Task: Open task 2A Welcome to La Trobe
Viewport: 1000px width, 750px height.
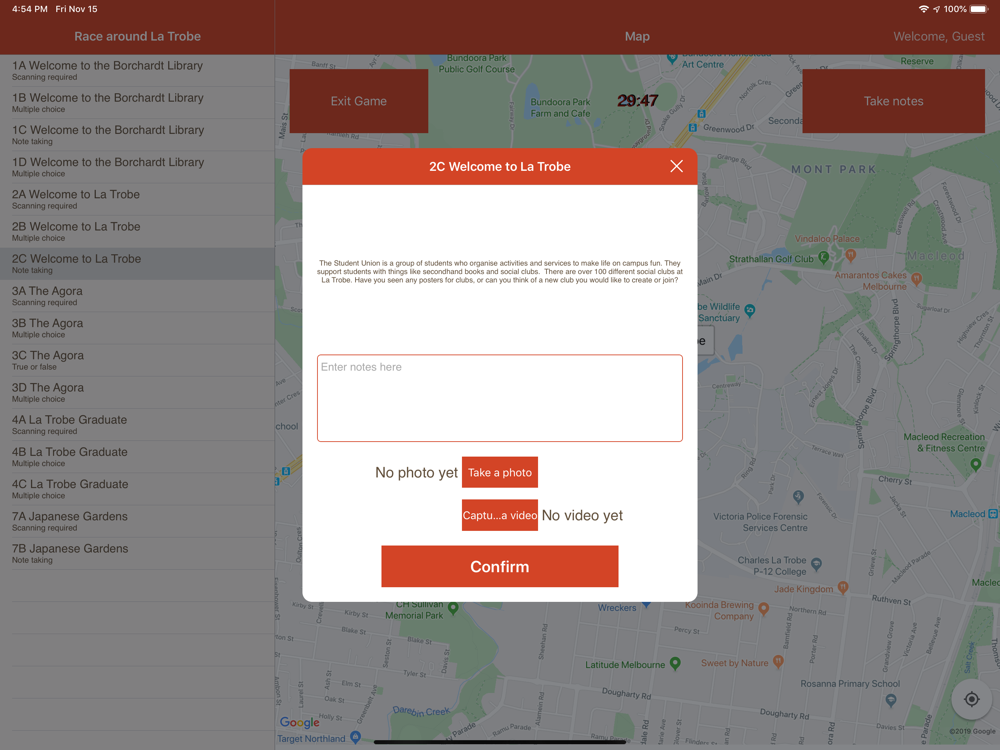Action: point(137,200)
